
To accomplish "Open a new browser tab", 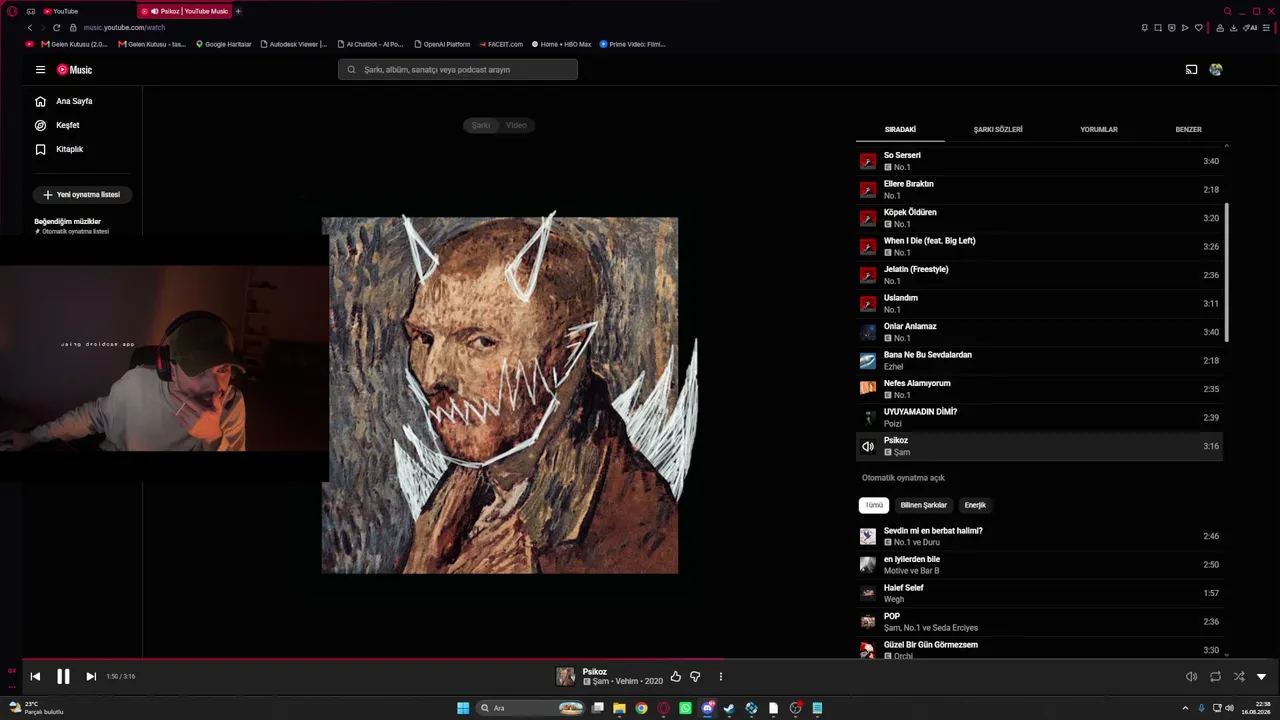I will point(238,11).
